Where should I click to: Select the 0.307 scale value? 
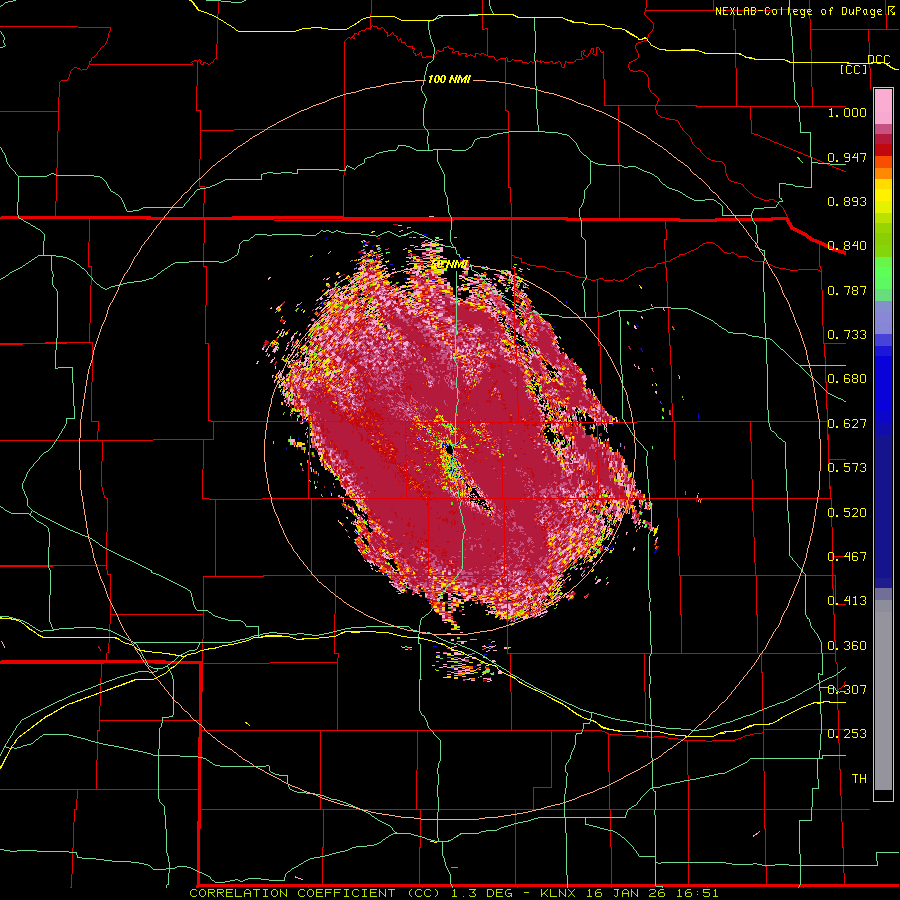click(x=847, y=690)
